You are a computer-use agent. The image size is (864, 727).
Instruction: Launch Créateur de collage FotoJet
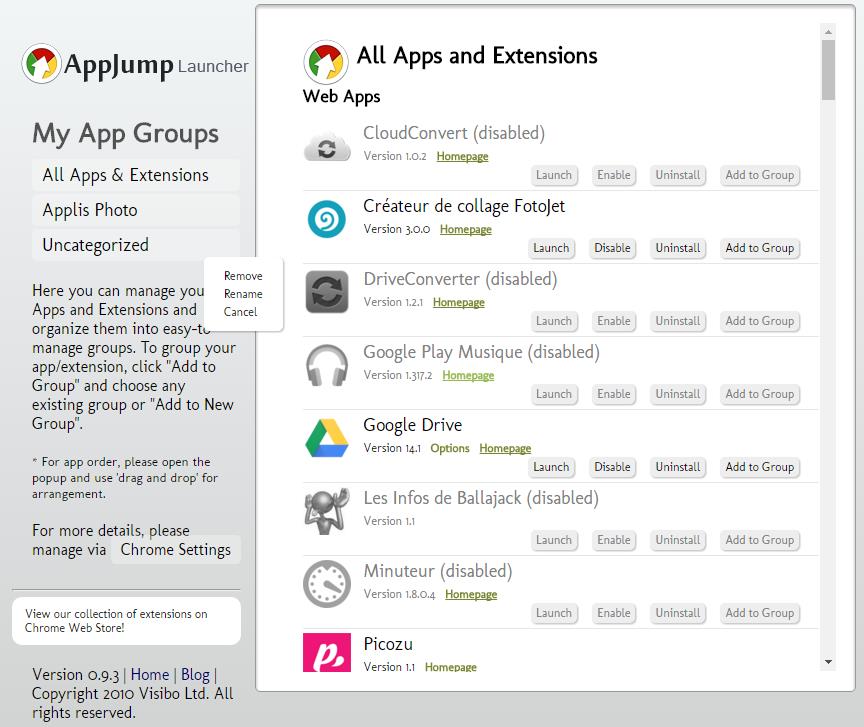(x=551, y=248)
